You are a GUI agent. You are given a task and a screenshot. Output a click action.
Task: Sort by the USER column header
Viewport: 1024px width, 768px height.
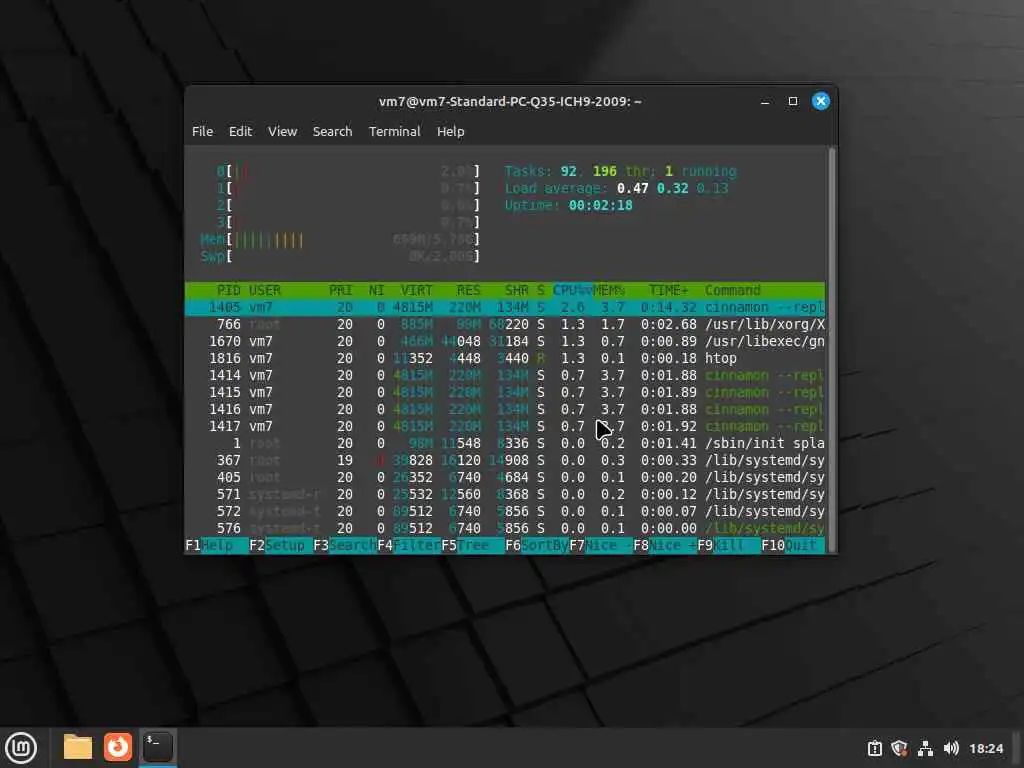[x=264, y=291]
